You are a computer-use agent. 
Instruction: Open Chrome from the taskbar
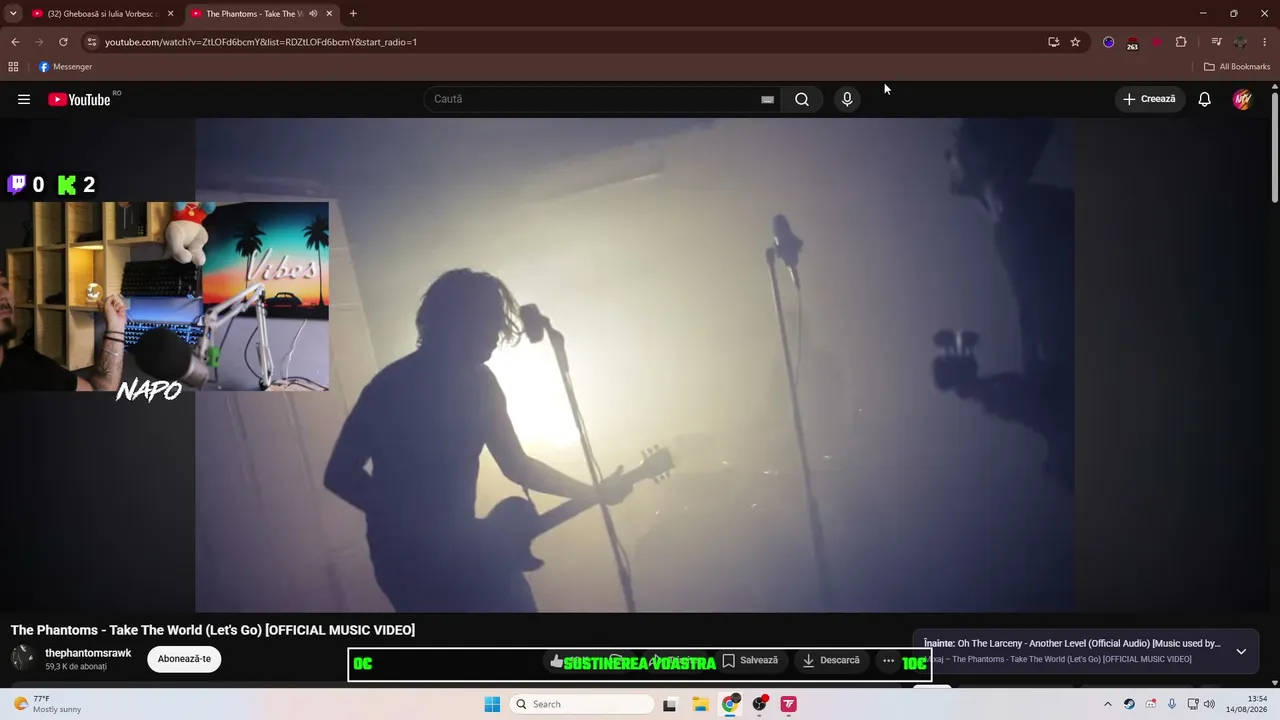tap(730, 704)
